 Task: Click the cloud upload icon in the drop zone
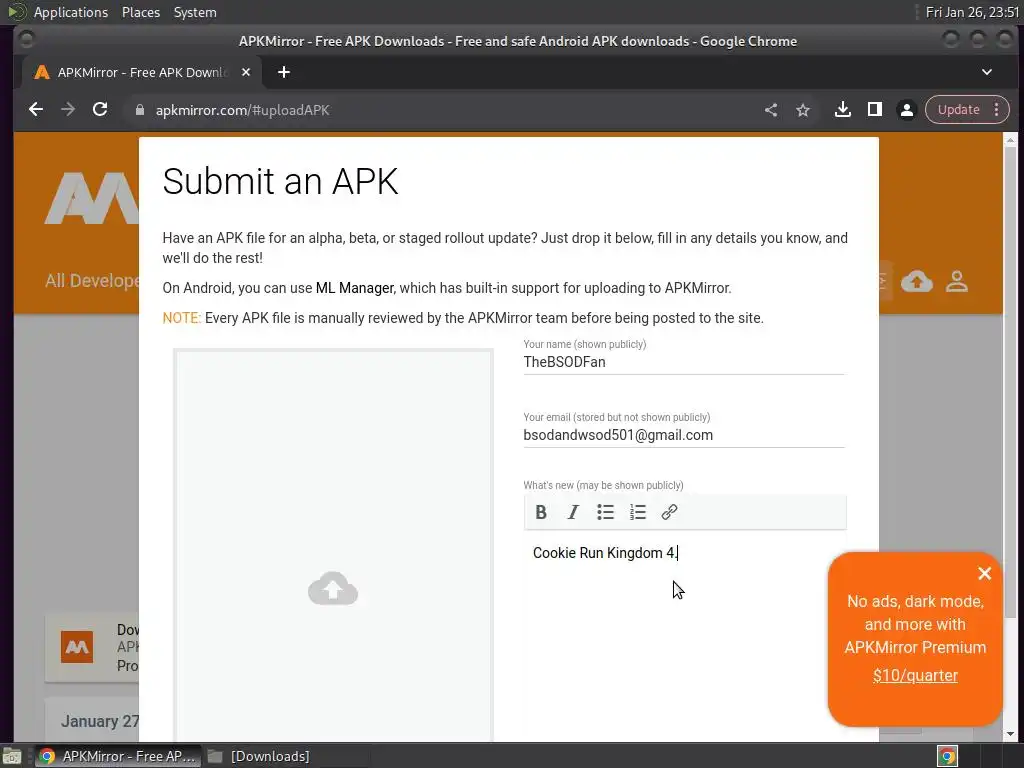click(333, 588)
